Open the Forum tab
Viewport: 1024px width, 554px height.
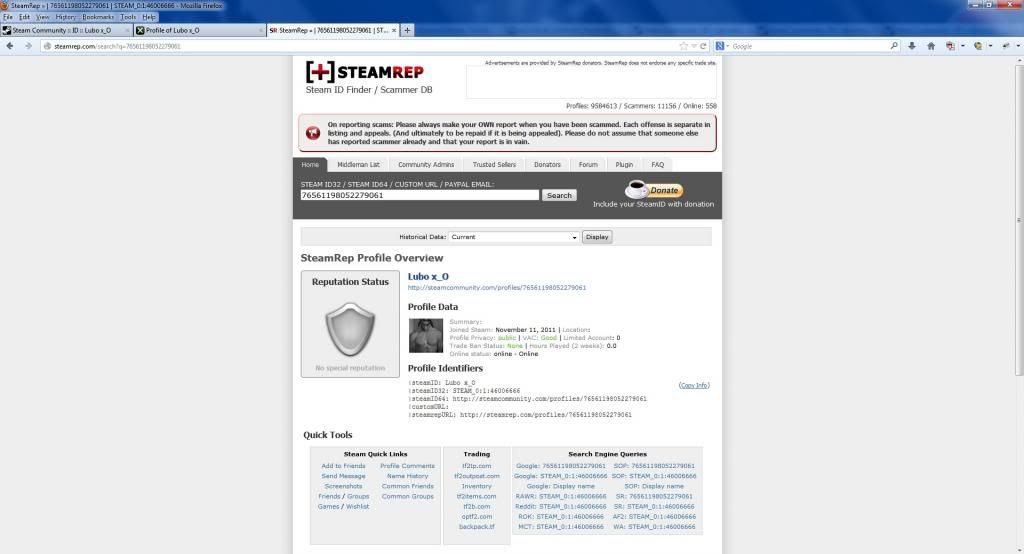(x=588, y=165)
